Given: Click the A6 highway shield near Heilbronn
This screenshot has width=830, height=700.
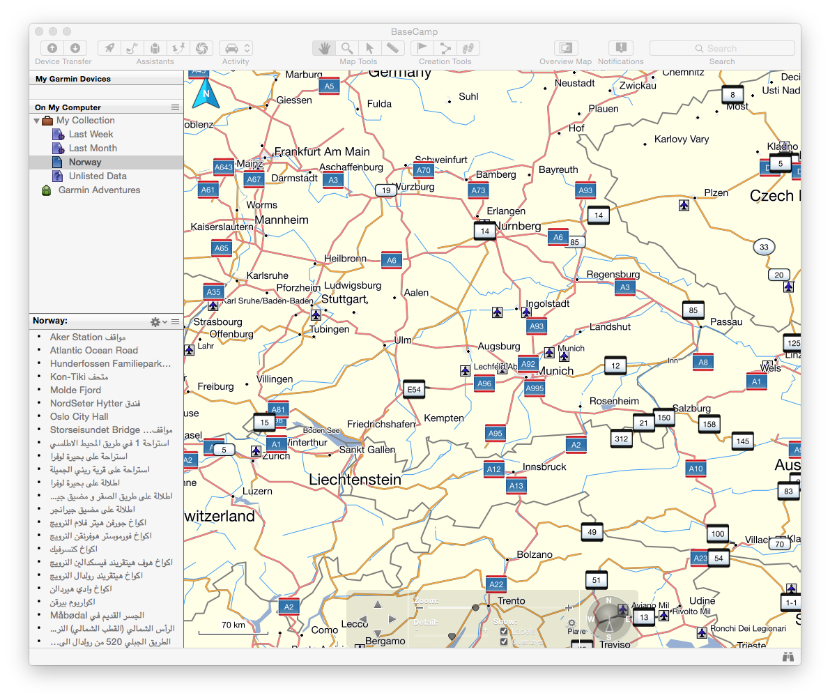Looking at the screenshot, I should pos(391,260).
